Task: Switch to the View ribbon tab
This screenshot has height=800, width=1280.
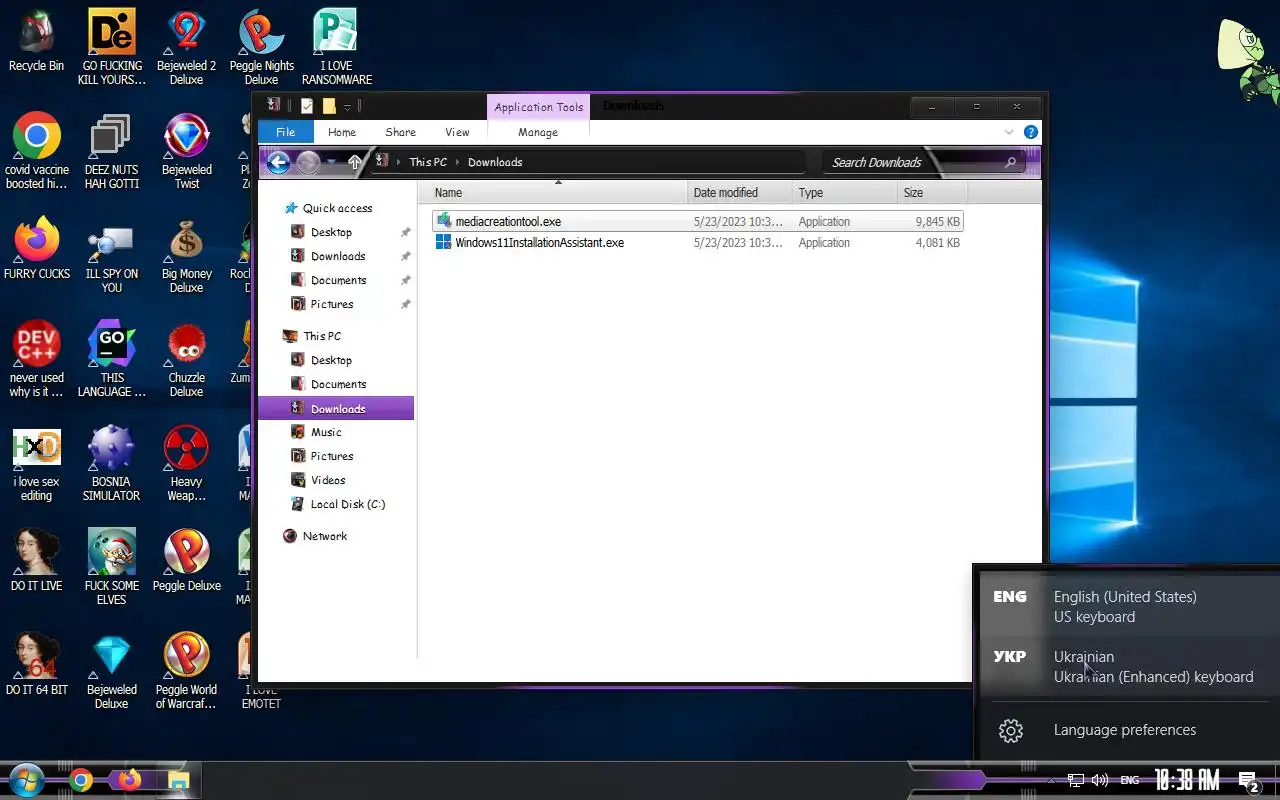Action: pos(457,132)
